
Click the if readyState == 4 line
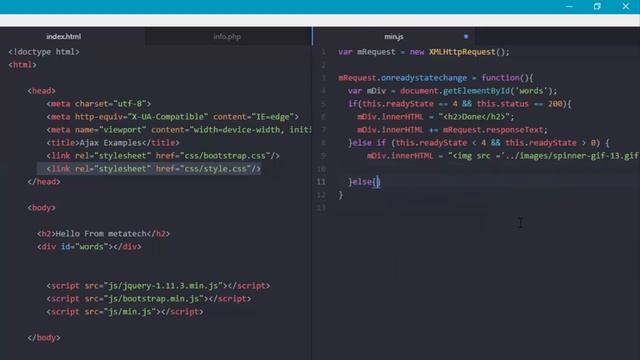pos(460,104)
